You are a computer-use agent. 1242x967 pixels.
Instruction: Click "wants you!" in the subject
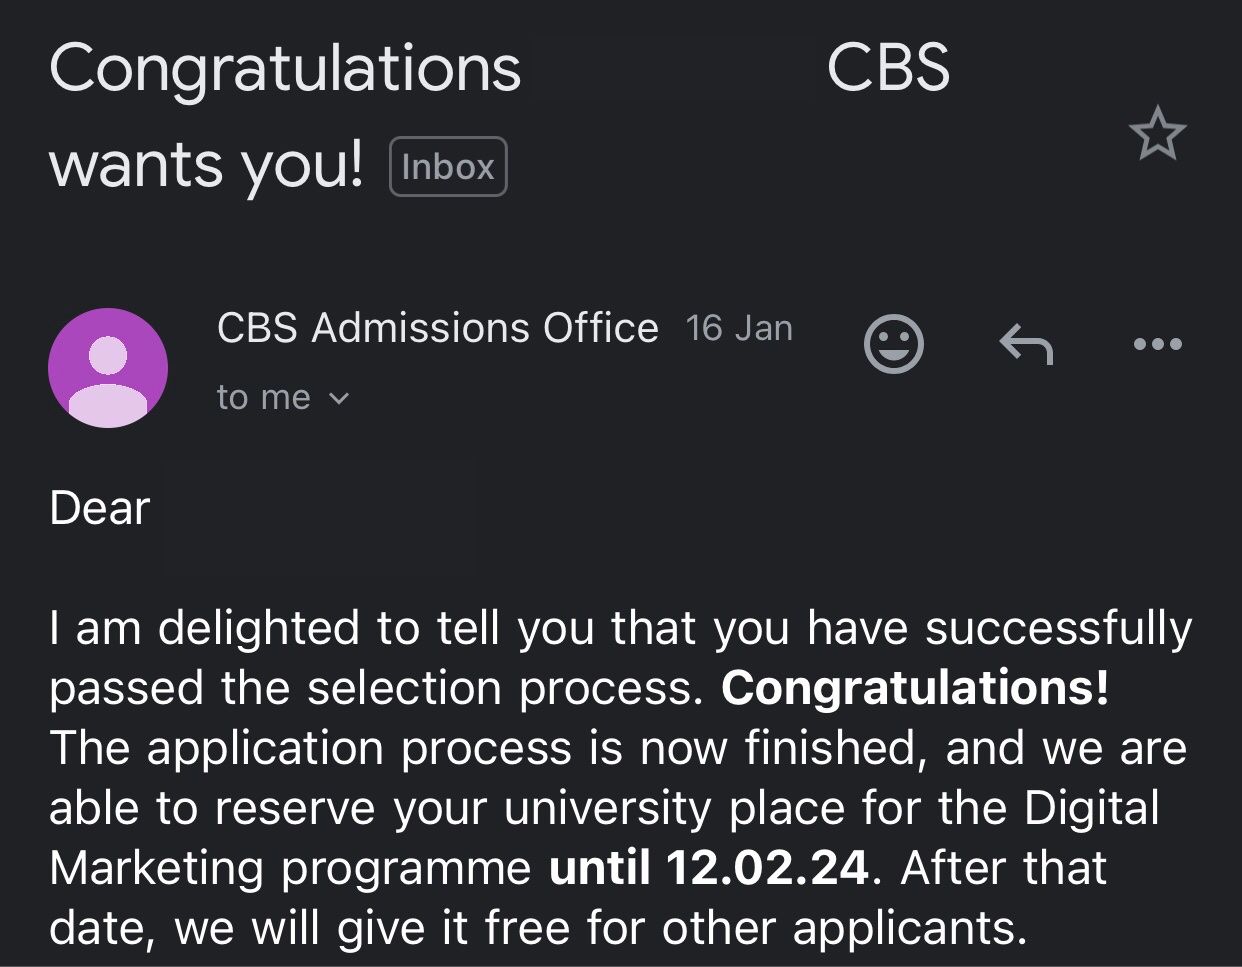tap(207, 164)
